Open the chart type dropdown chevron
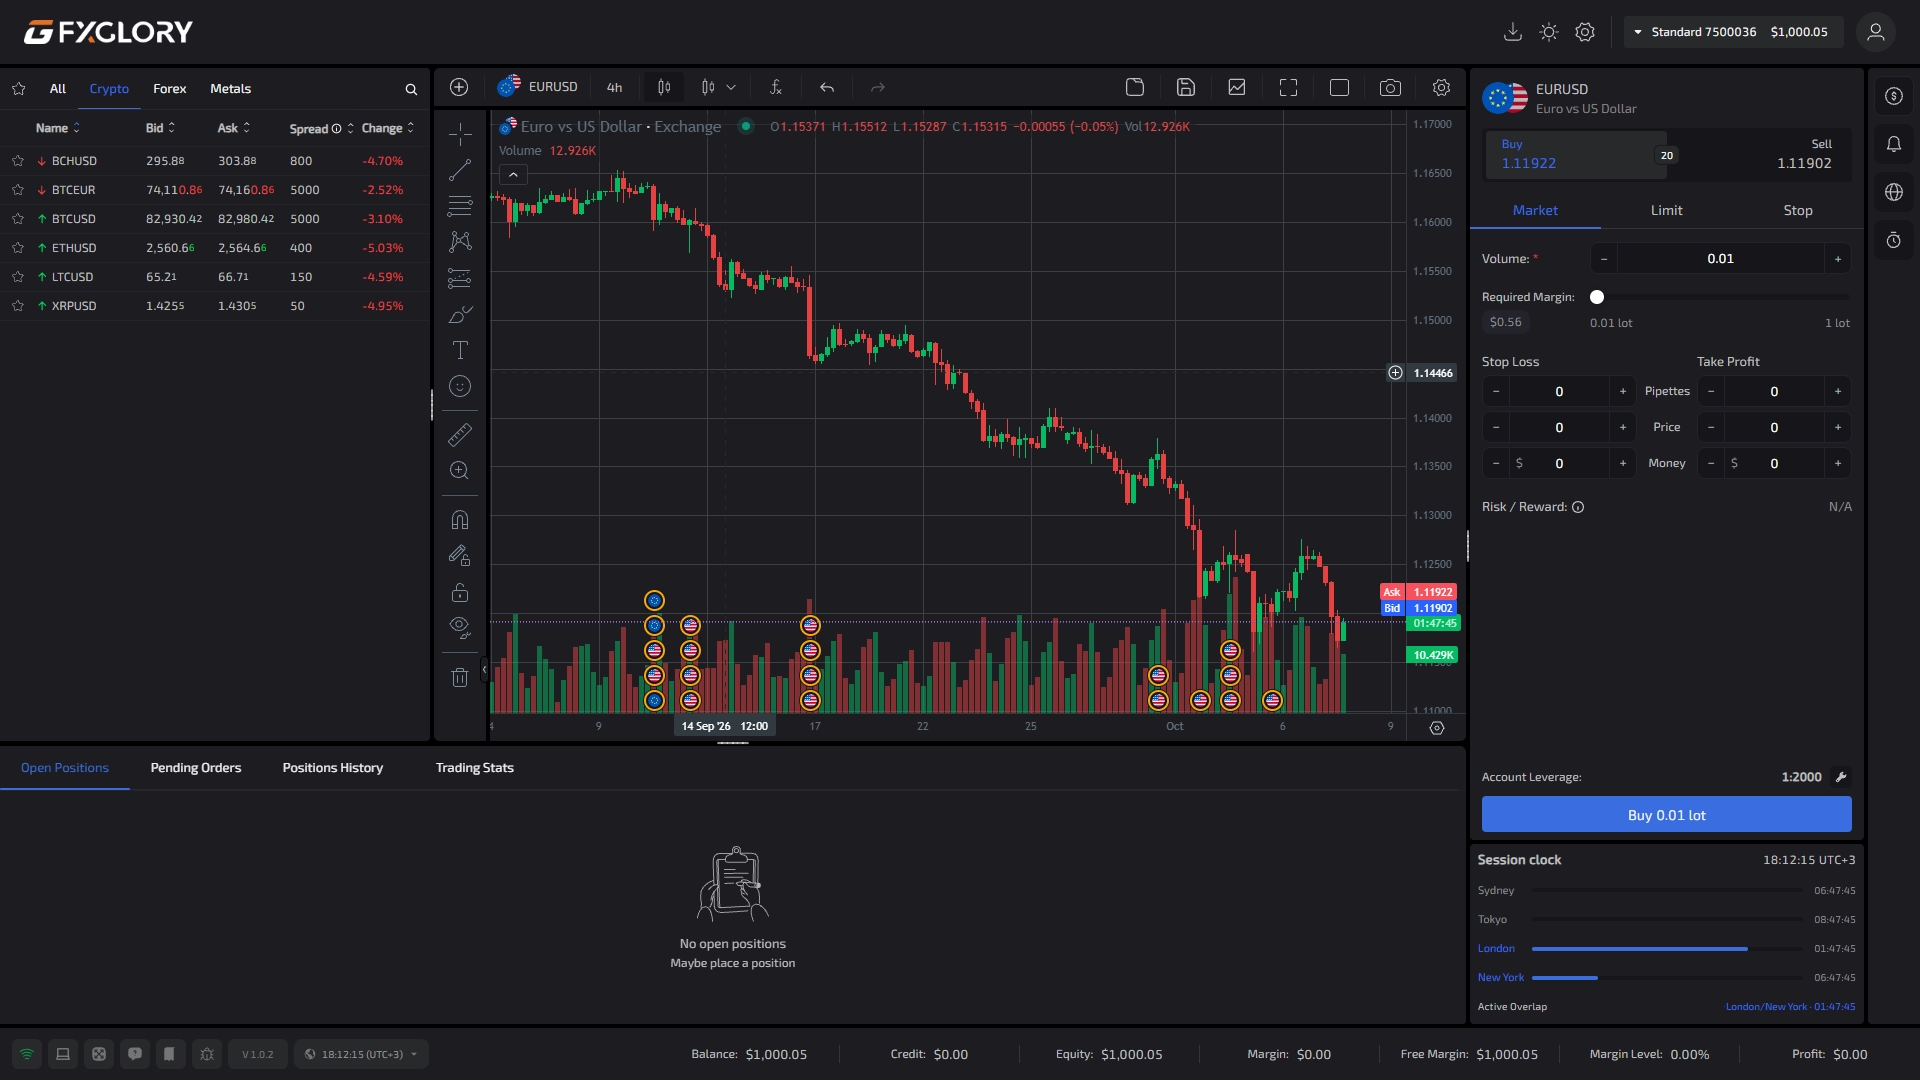Screen dimensions: 1920x1080 coord(731,87)
